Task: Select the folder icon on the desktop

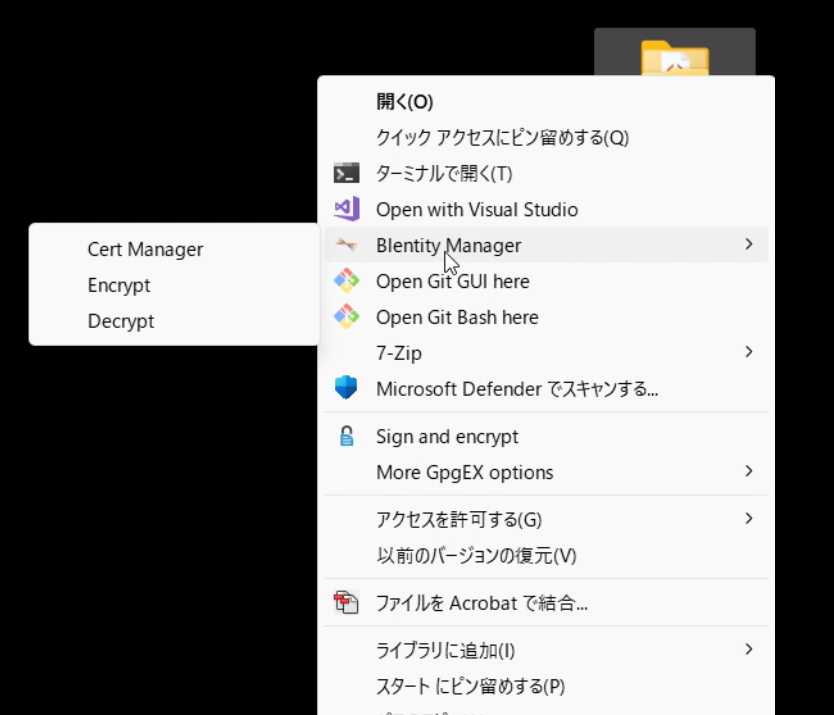Action: point(674,57)
